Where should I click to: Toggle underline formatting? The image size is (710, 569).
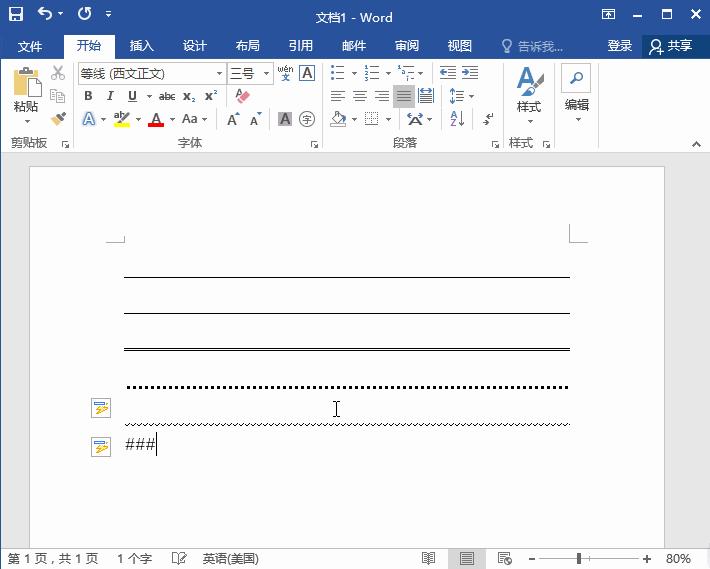132,96
